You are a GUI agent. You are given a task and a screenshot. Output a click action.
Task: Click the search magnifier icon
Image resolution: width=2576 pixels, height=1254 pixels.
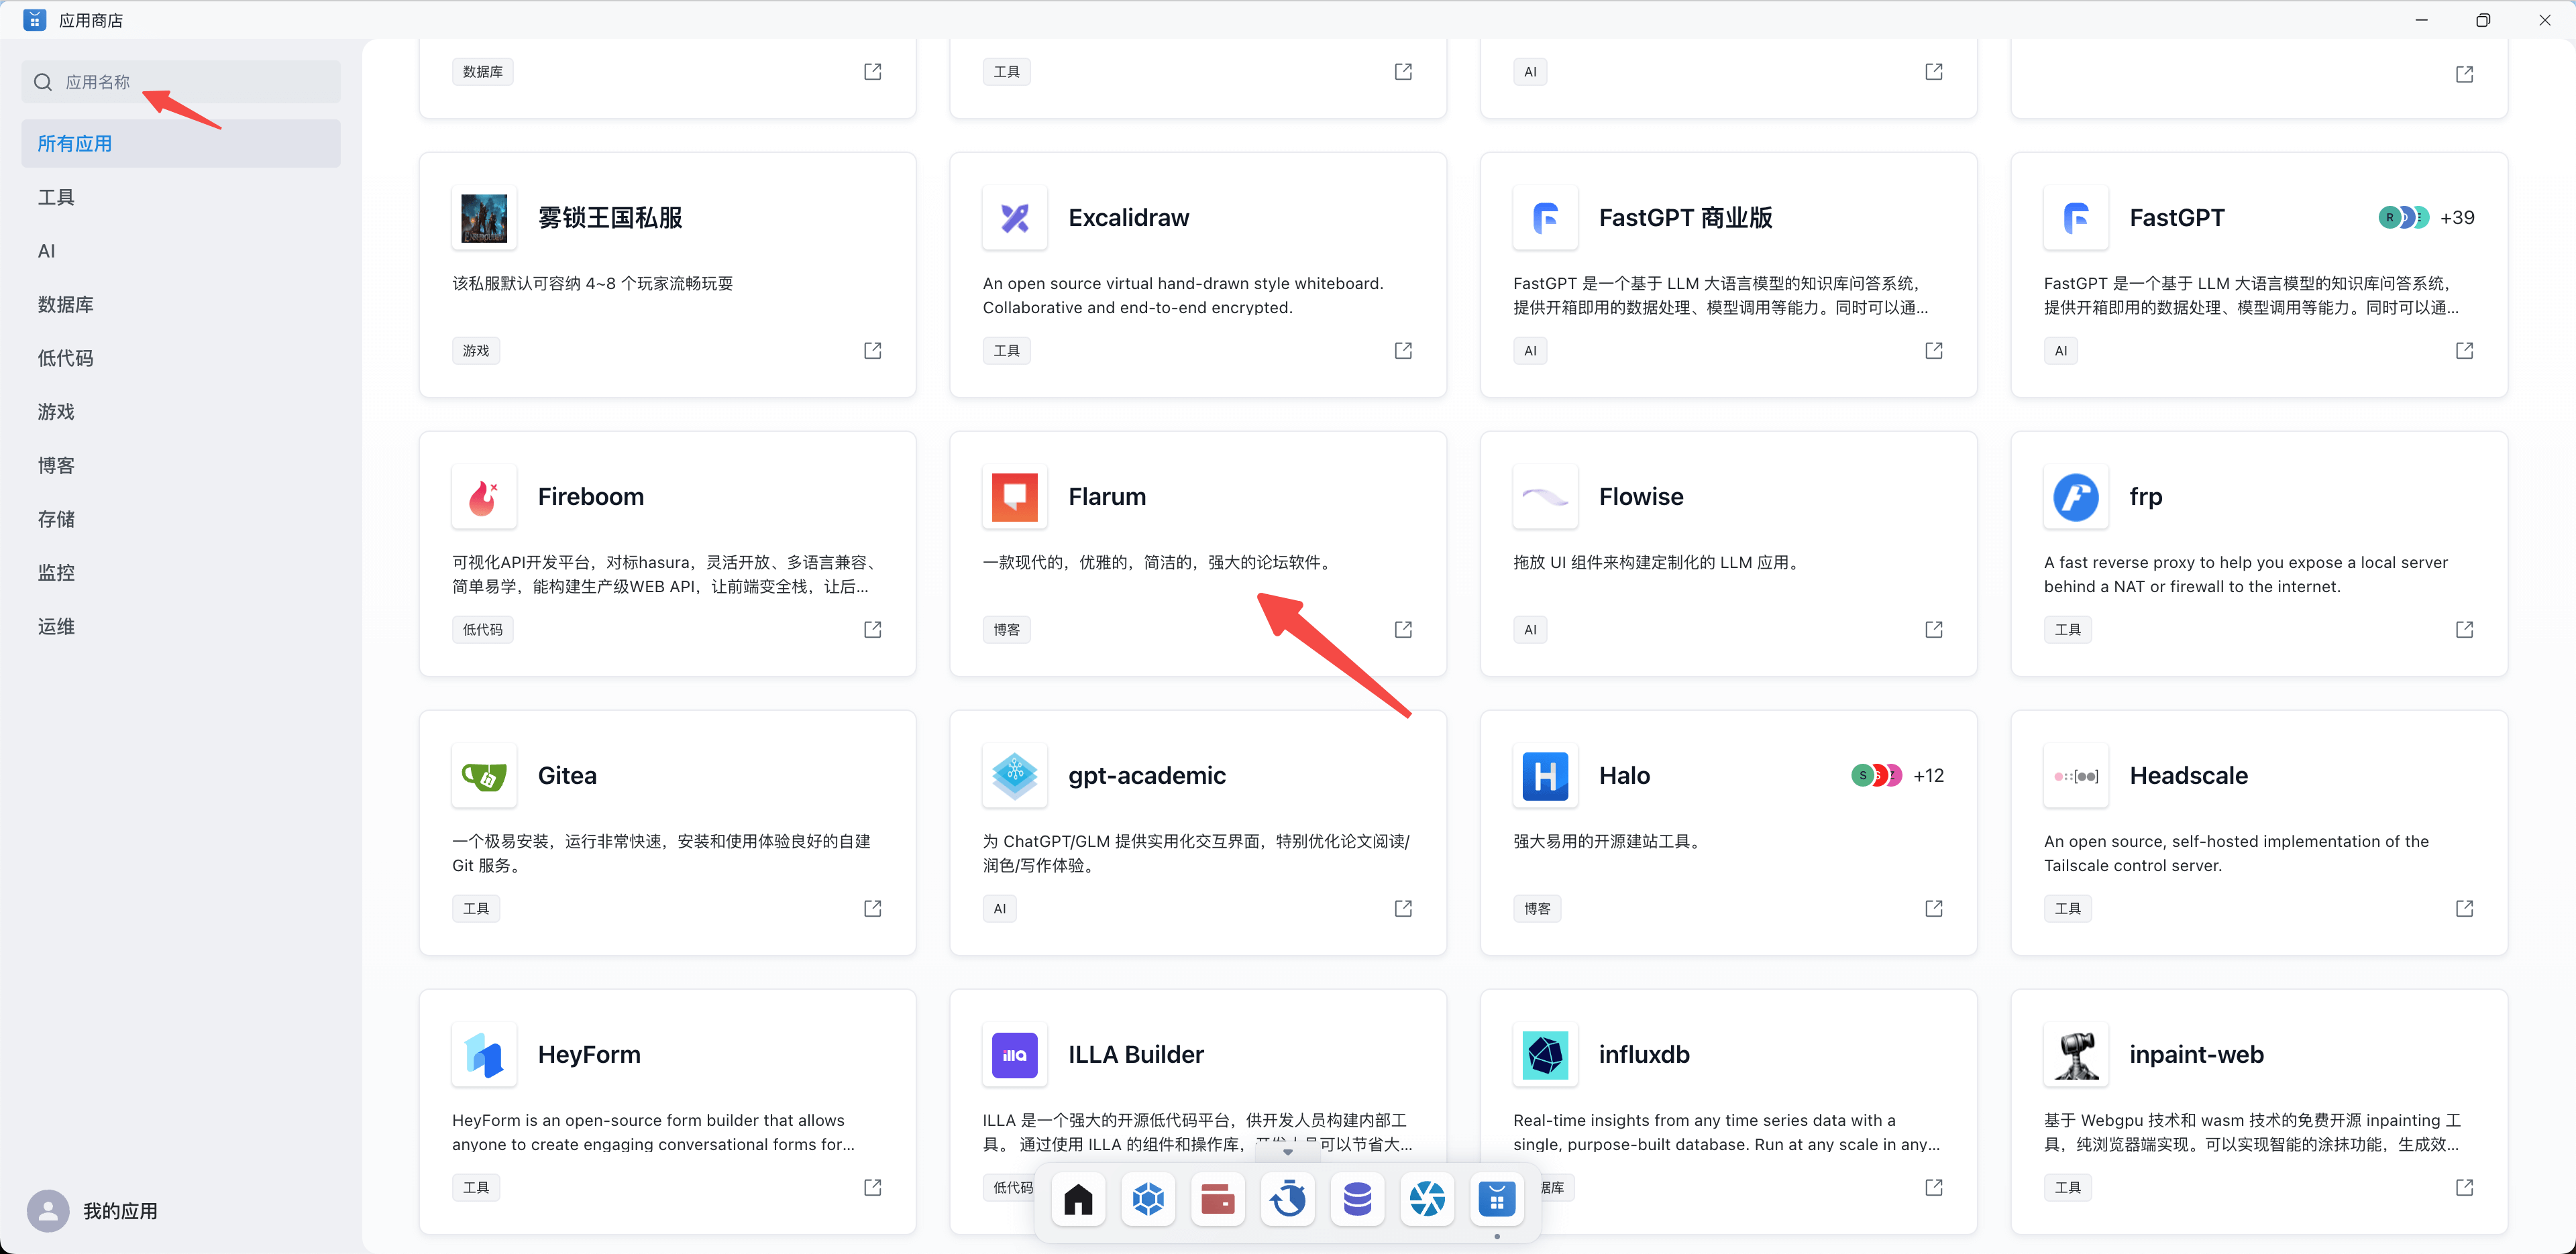tap(43, 82)
